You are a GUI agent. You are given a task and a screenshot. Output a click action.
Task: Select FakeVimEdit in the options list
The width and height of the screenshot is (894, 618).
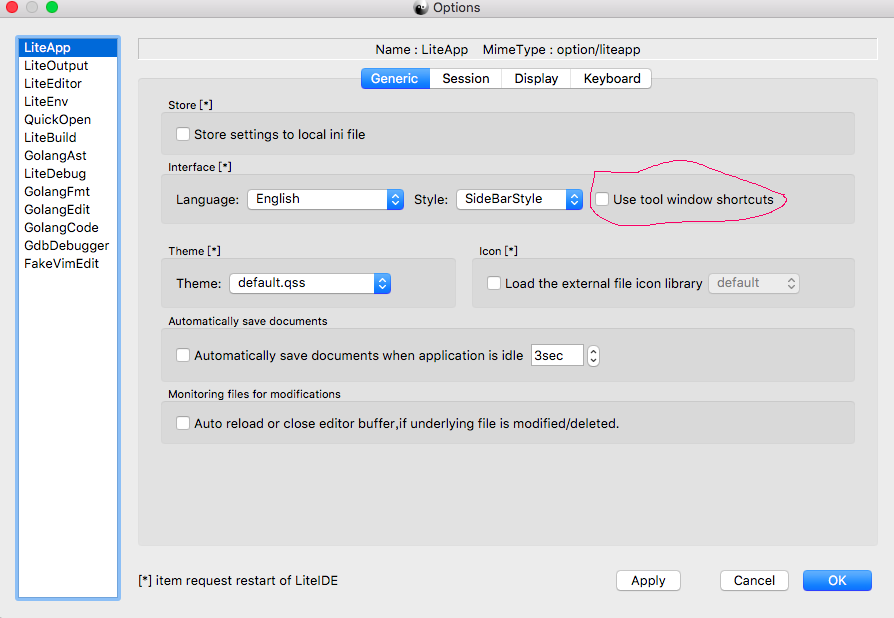(60, 263)
